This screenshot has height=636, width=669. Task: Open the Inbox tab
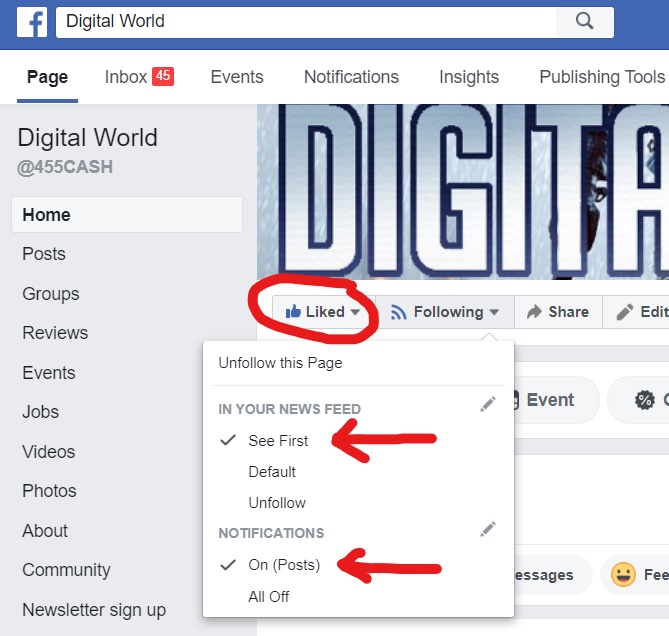coord(139,77)
